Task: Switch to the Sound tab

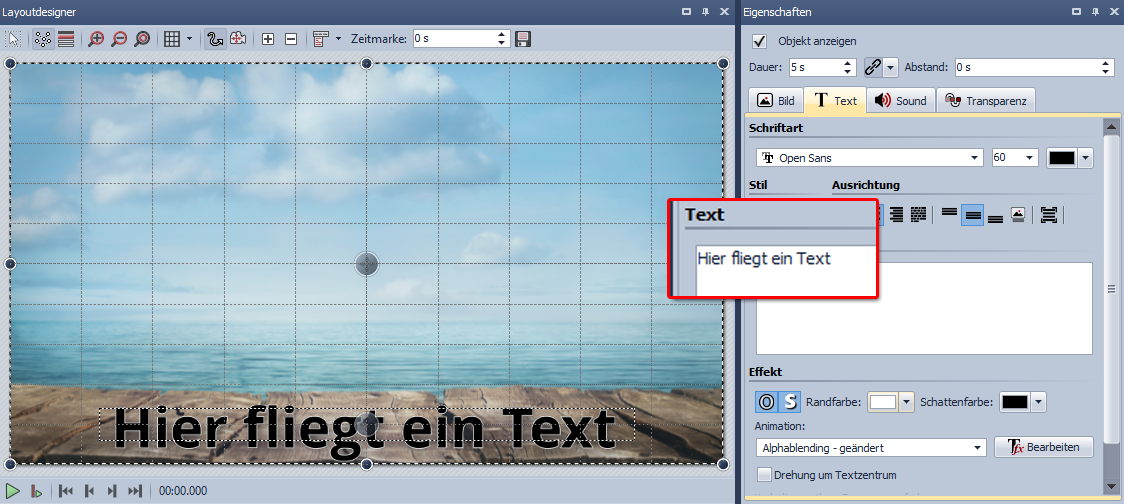Action: pyautogui.click(x=901, y=101)
